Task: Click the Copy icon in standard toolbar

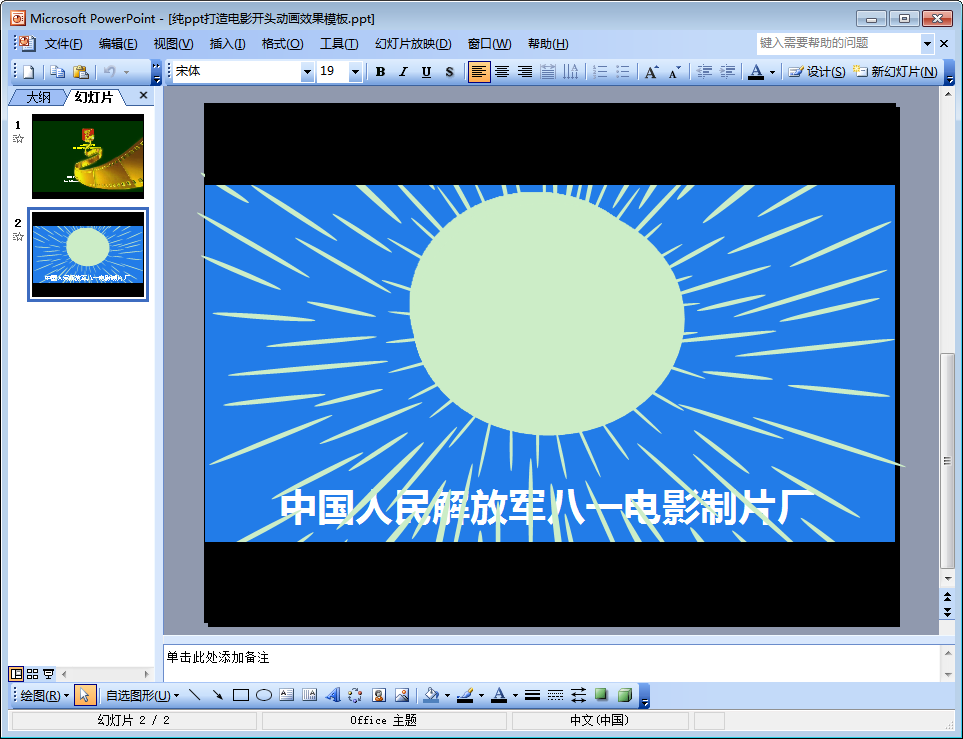Action: point(57,72)
